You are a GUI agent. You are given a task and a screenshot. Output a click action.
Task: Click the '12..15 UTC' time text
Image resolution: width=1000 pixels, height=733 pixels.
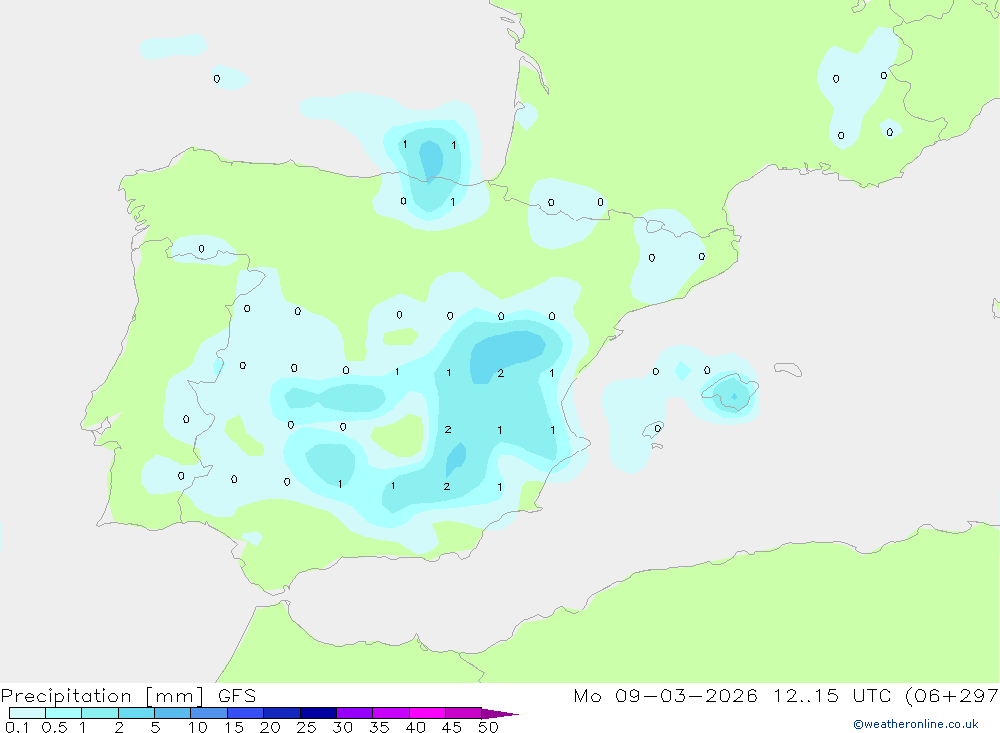tap(832, 695)
